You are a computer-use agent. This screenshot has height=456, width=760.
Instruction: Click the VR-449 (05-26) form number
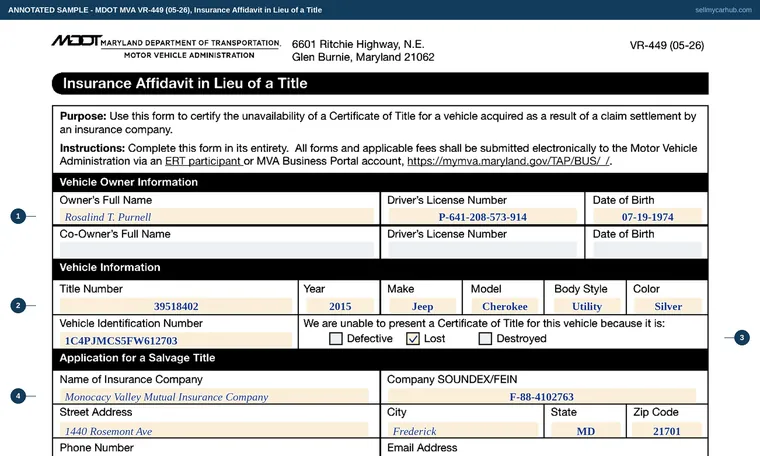pyautogui.click(x=666, y=45)
